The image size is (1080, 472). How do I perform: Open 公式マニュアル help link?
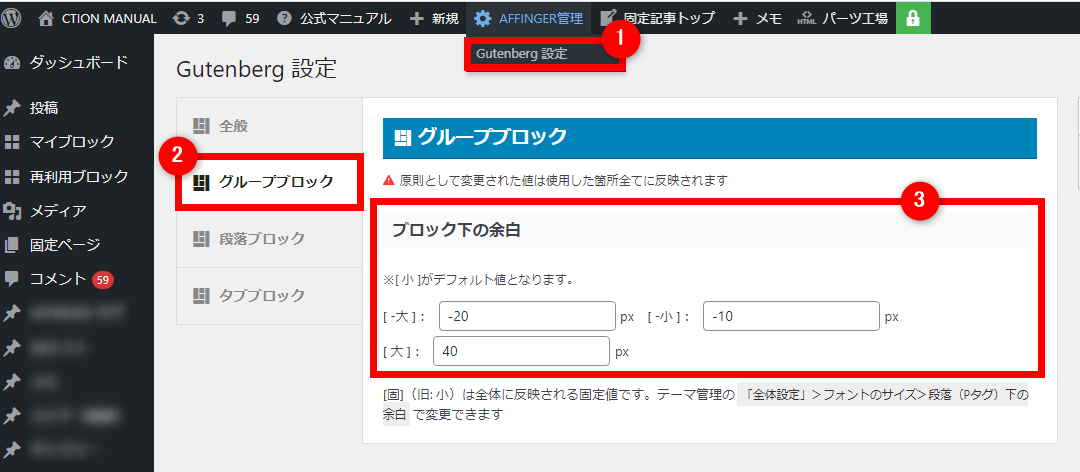click(x=334, y=19)
